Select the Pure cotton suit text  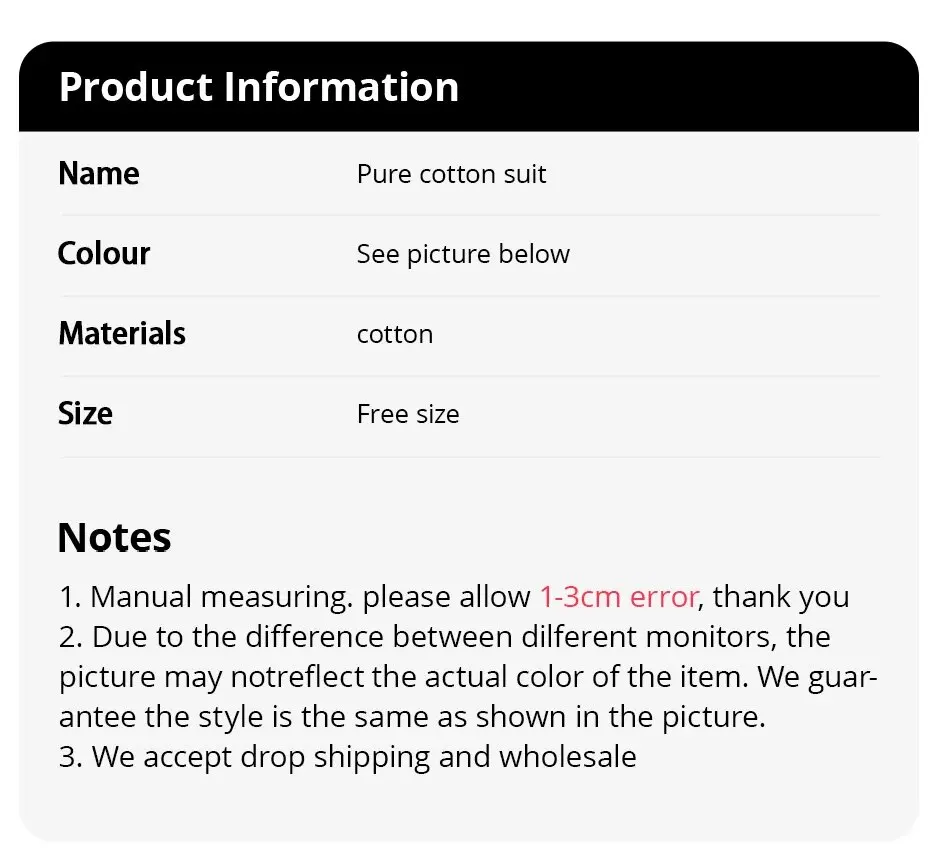[451, 174]
